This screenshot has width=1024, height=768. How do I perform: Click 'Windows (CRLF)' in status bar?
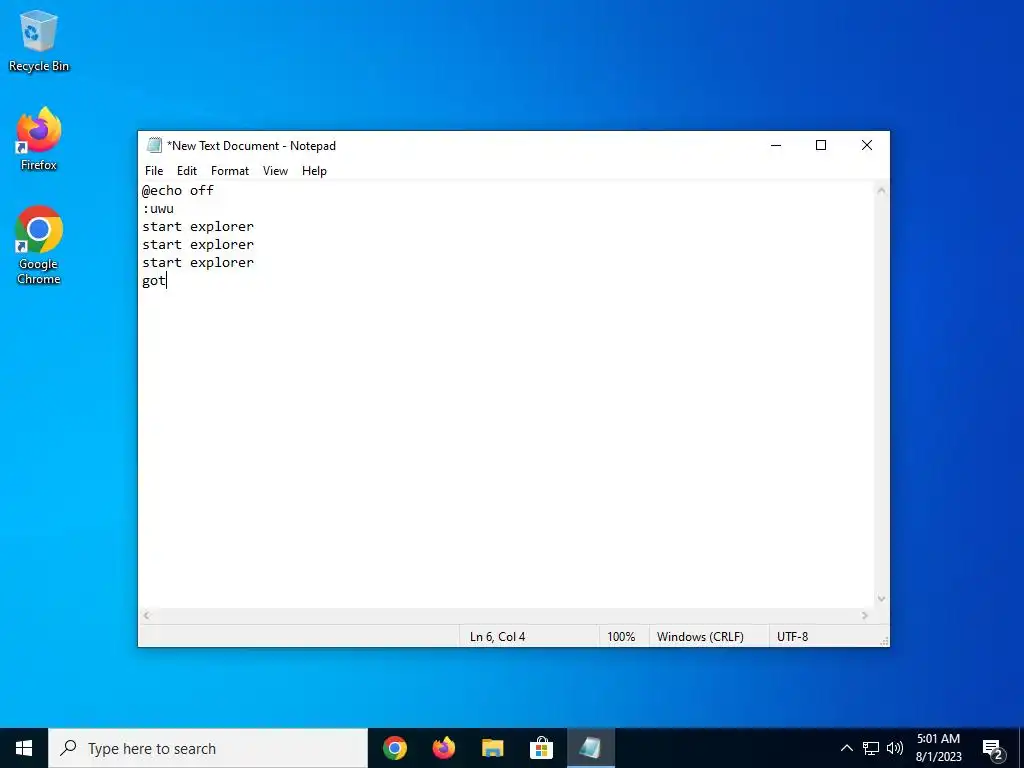click(700, 637)
